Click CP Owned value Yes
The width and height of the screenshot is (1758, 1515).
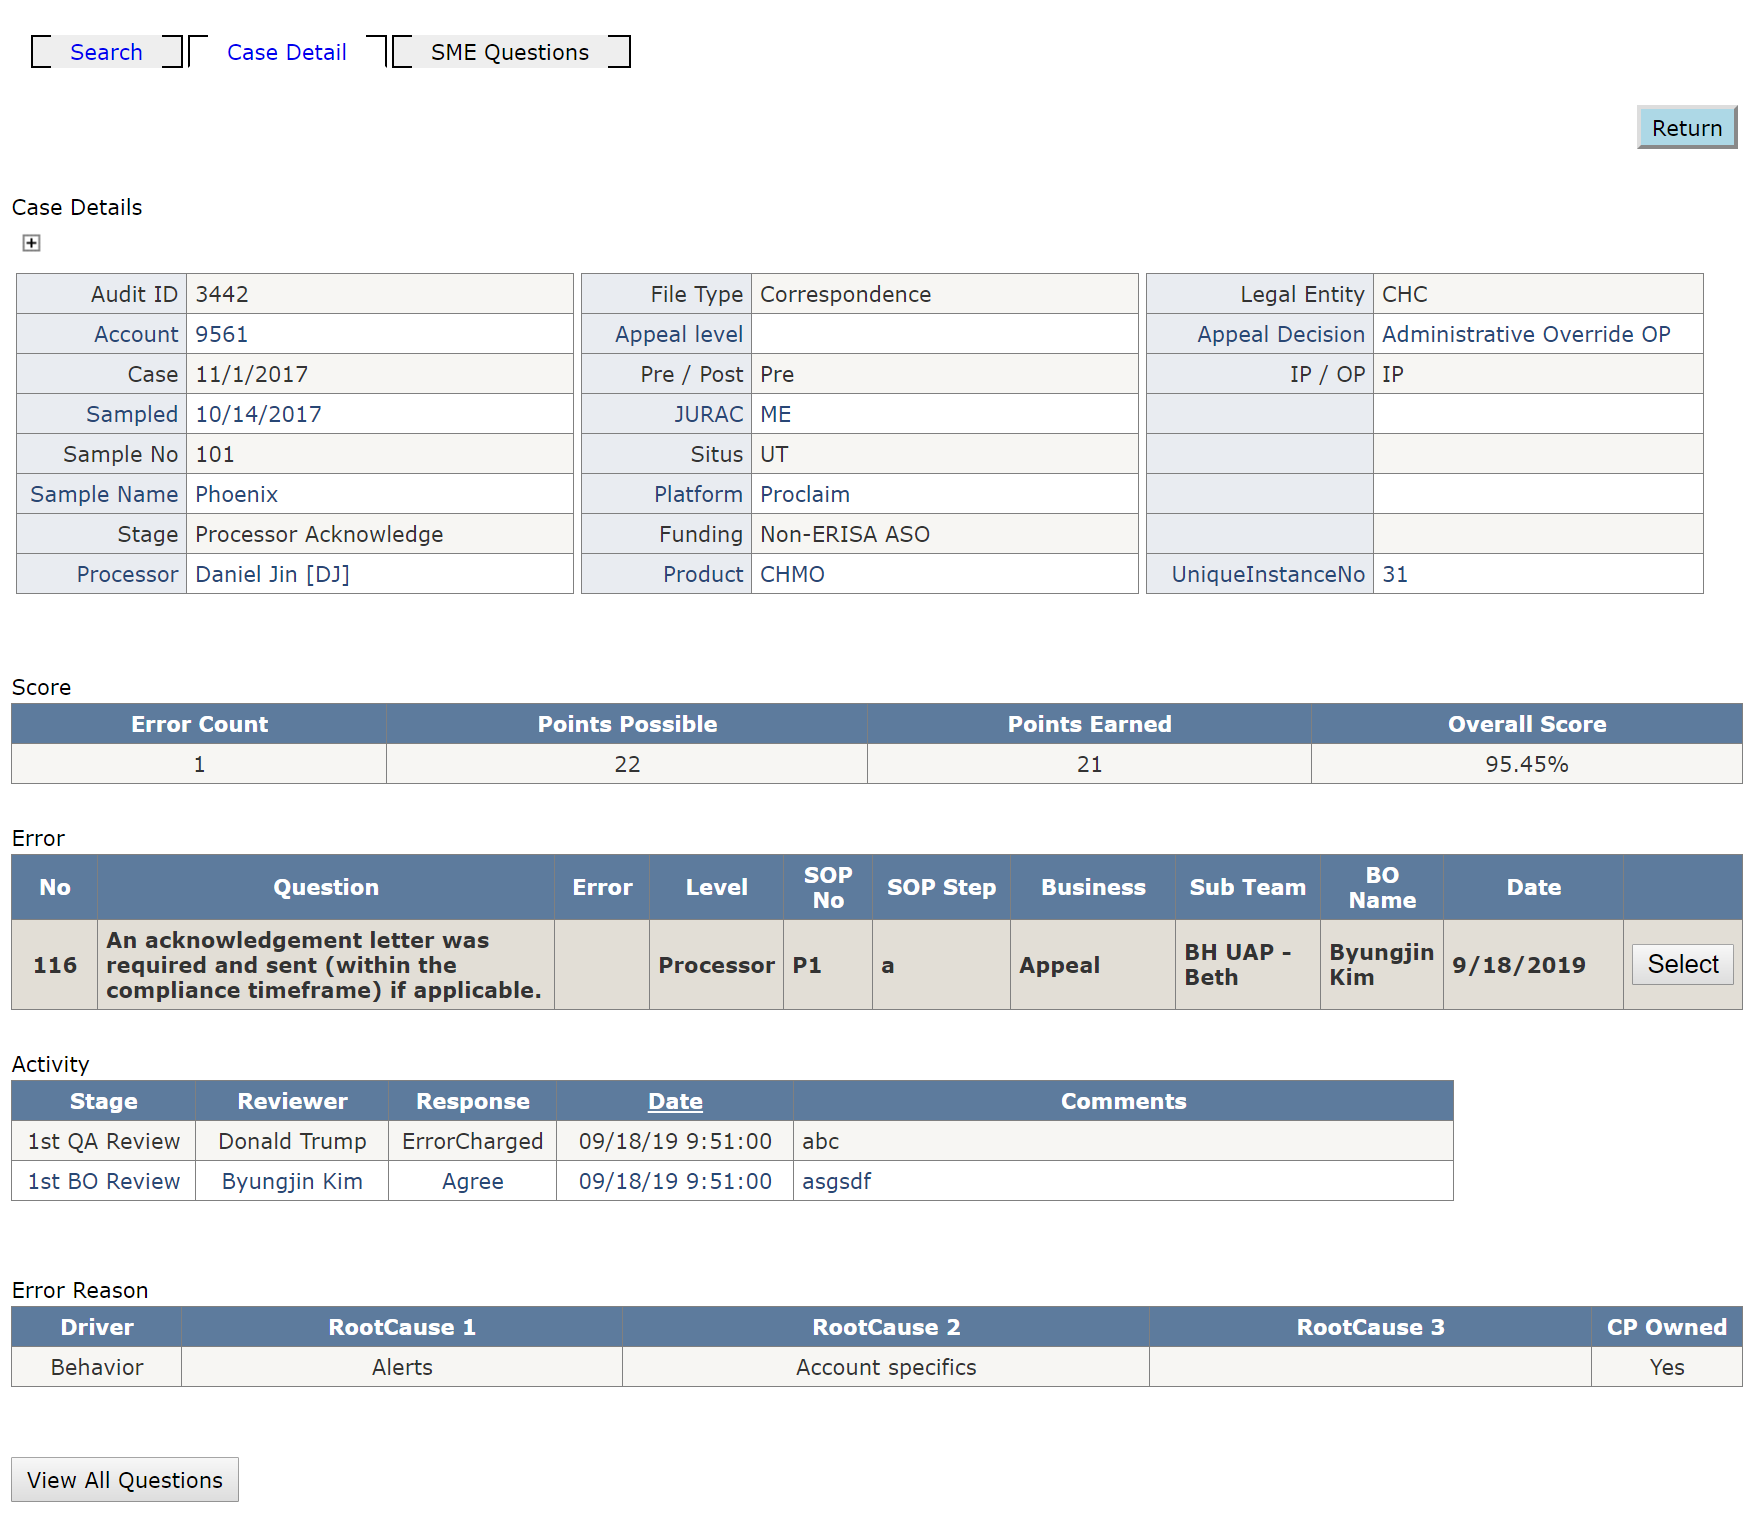click(1667, 1367)
